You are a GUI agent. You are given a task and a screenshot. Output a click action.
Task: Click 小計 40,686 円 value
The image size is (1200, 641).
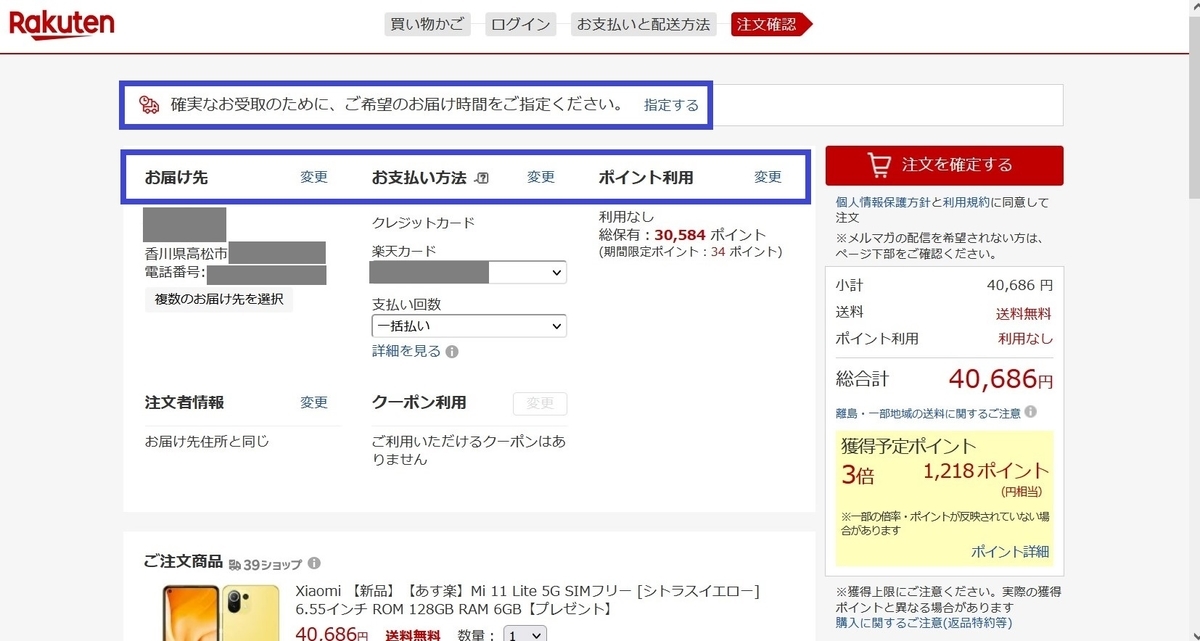[1019, 285]
